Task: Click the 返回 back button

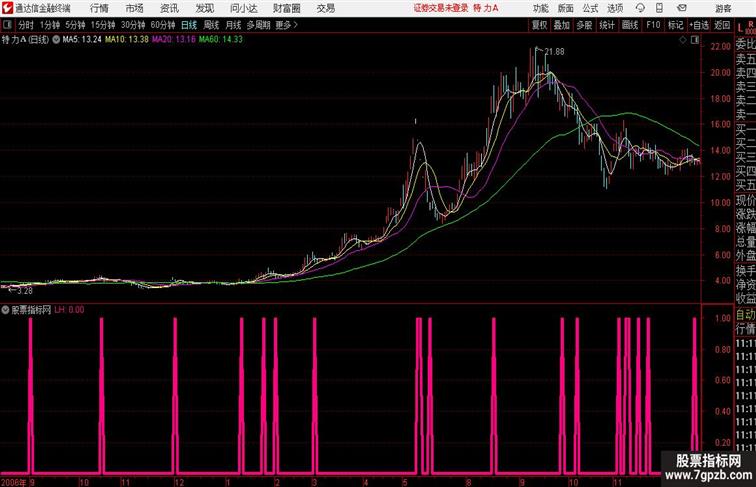Action: tap(722, 25)
